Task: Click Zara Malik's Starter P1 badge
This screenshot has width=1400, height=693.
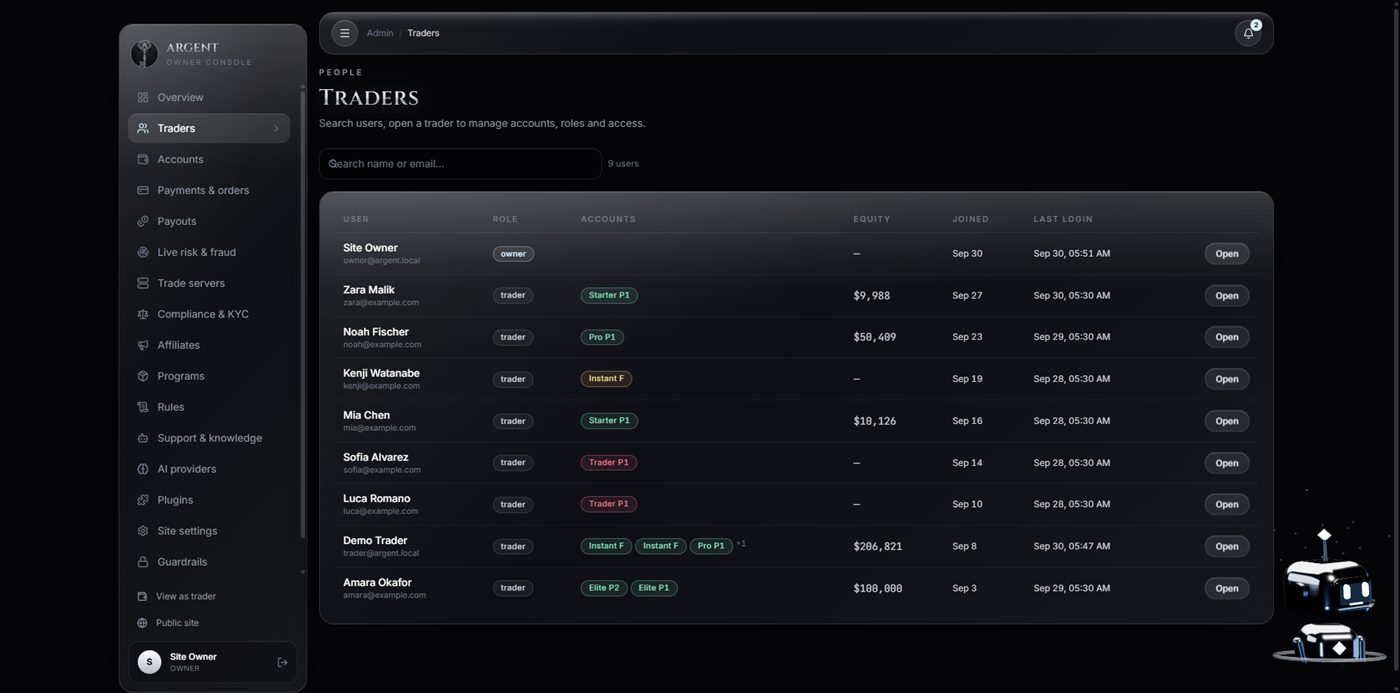Action: 609,295
